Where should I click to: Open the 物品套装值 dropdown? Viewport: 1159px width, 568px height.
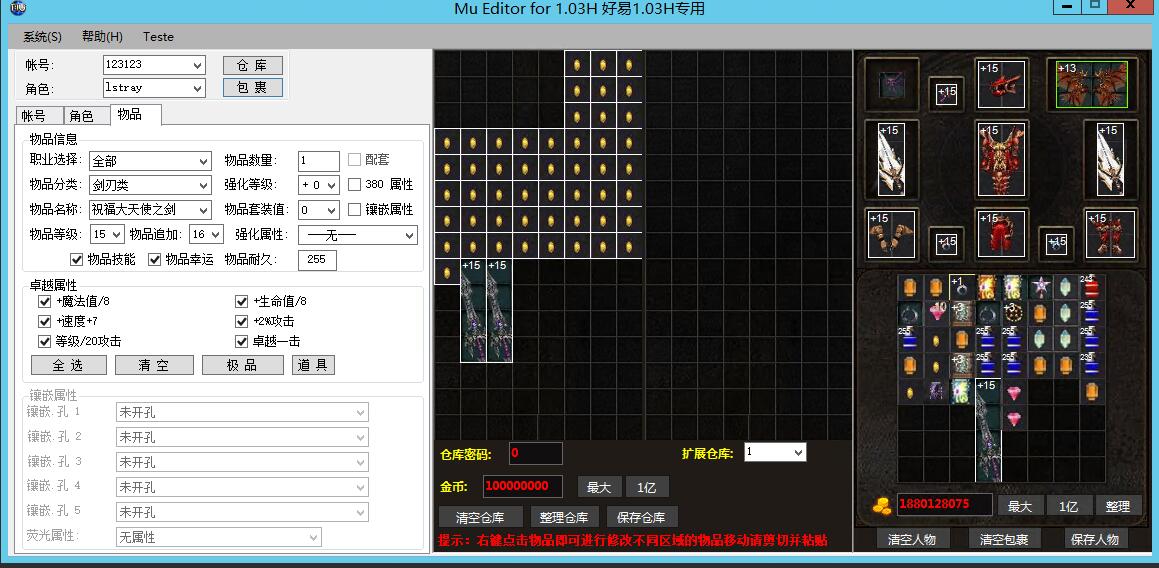click(x=319, y=209)
